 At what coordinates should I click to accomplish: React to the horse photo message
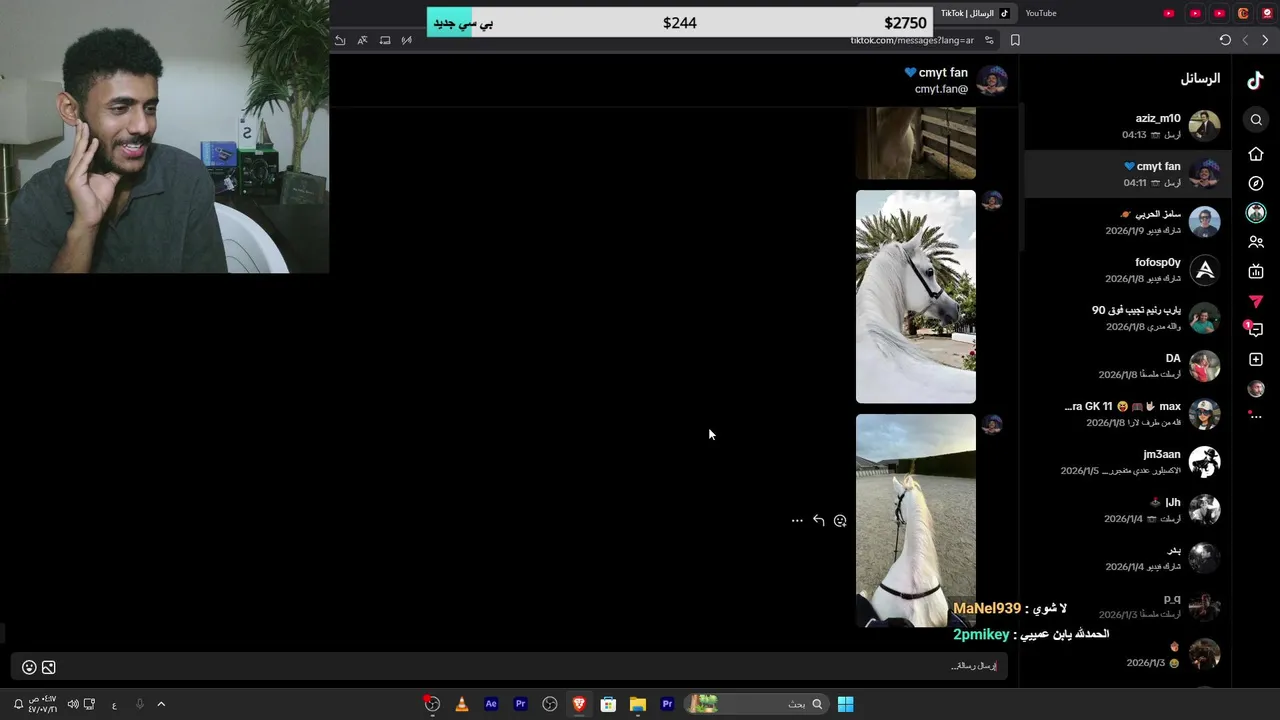(x=840, y=520)
